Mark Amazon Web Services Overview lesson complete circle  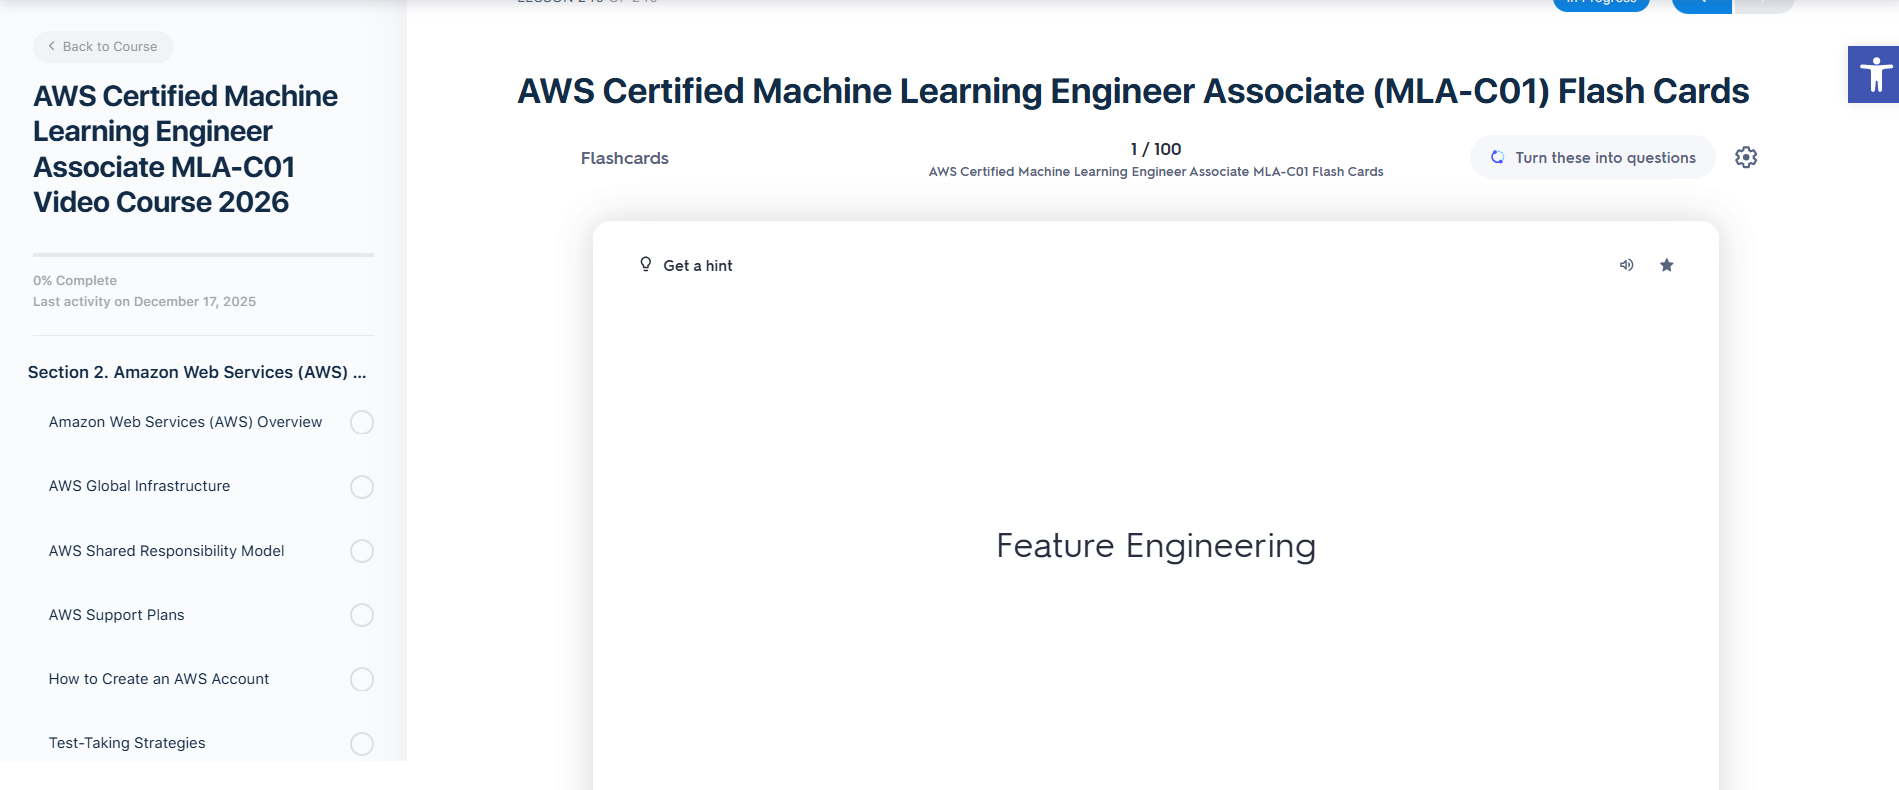click(x=362, y=422)
